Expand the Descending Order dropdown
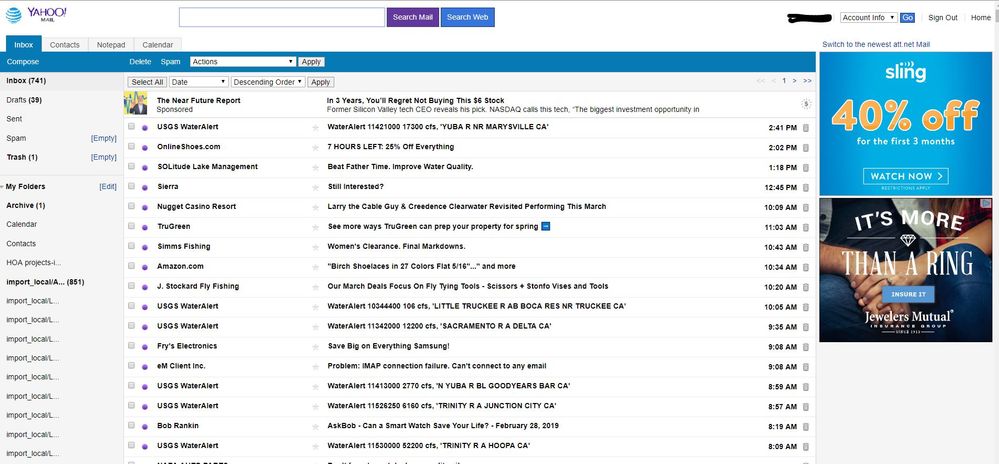Screen dimensions: 999x464 (267, 82)
